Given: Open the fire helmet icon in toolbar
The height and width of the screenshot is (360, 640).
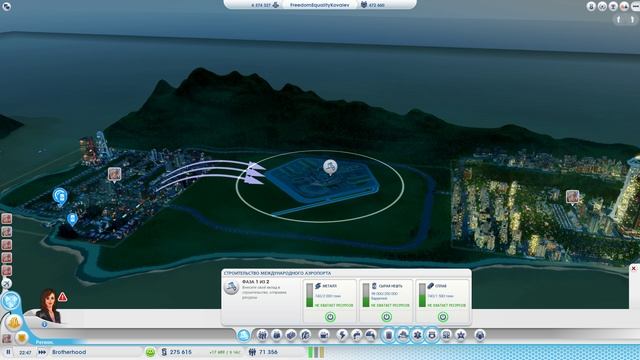Looking at the screenshot, I should (403, 335).
